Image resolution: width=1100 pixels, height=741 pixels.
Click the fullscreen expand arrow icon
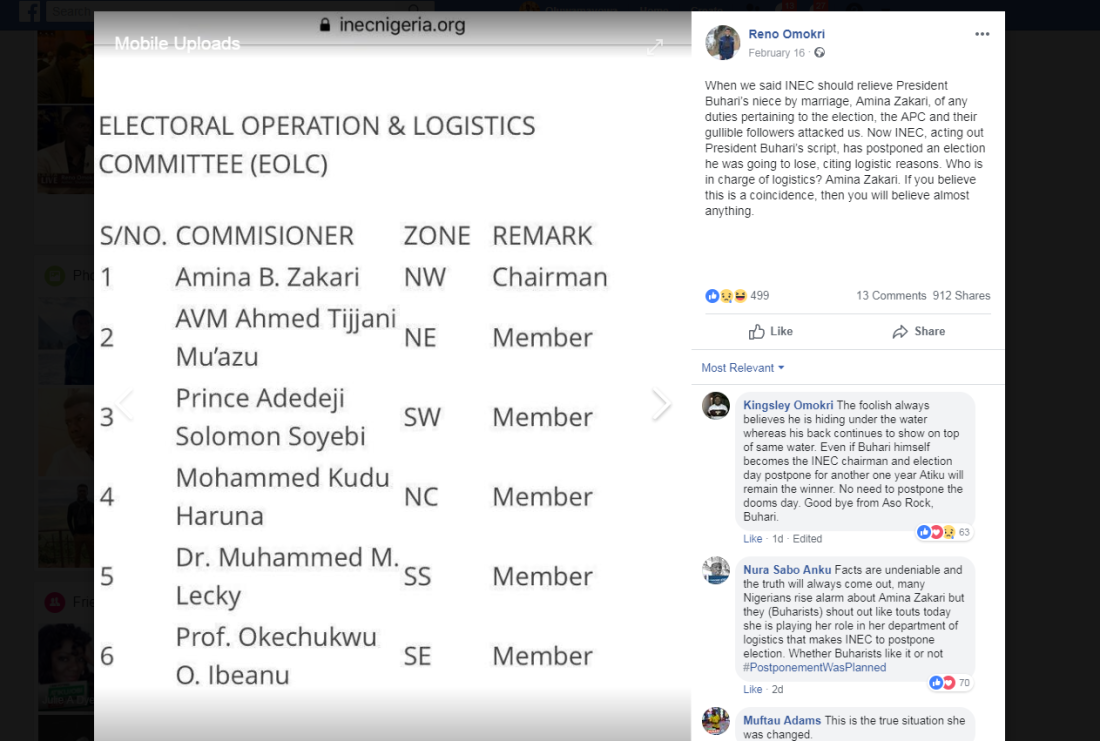(655, 47)
